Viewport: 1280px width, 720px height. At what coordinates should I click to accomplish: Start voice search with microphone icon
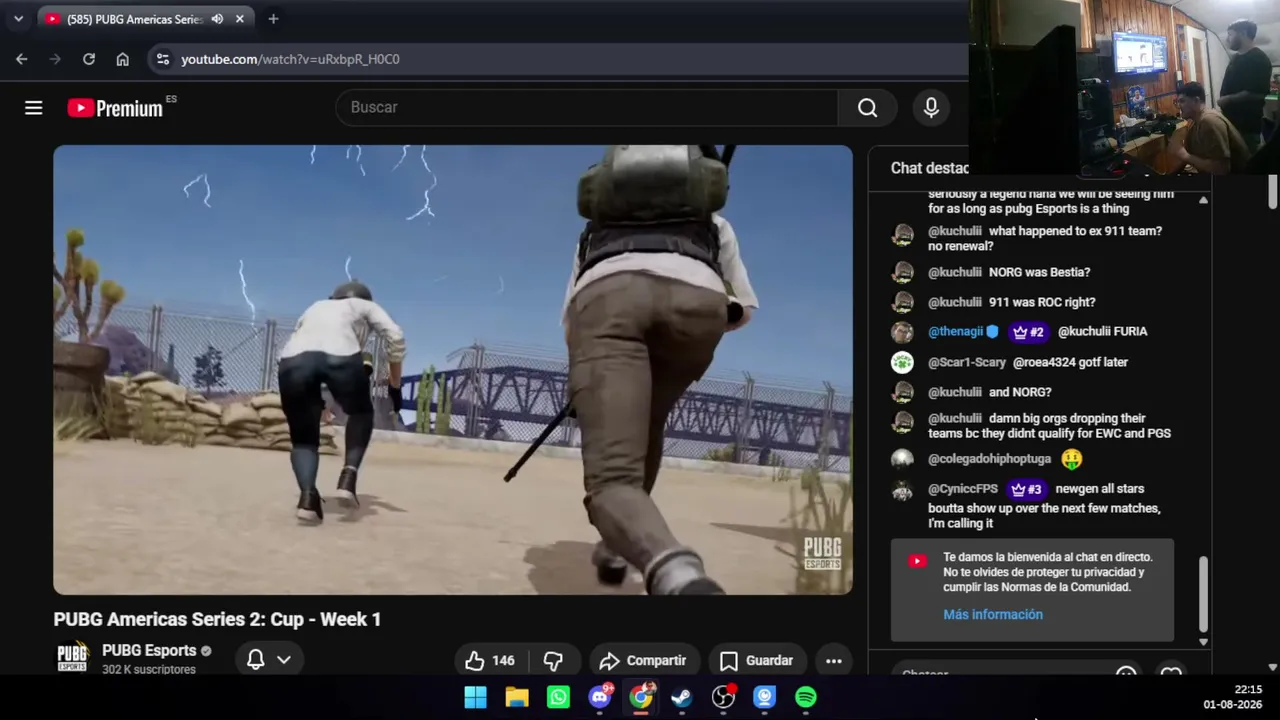[x=931, y=108]
